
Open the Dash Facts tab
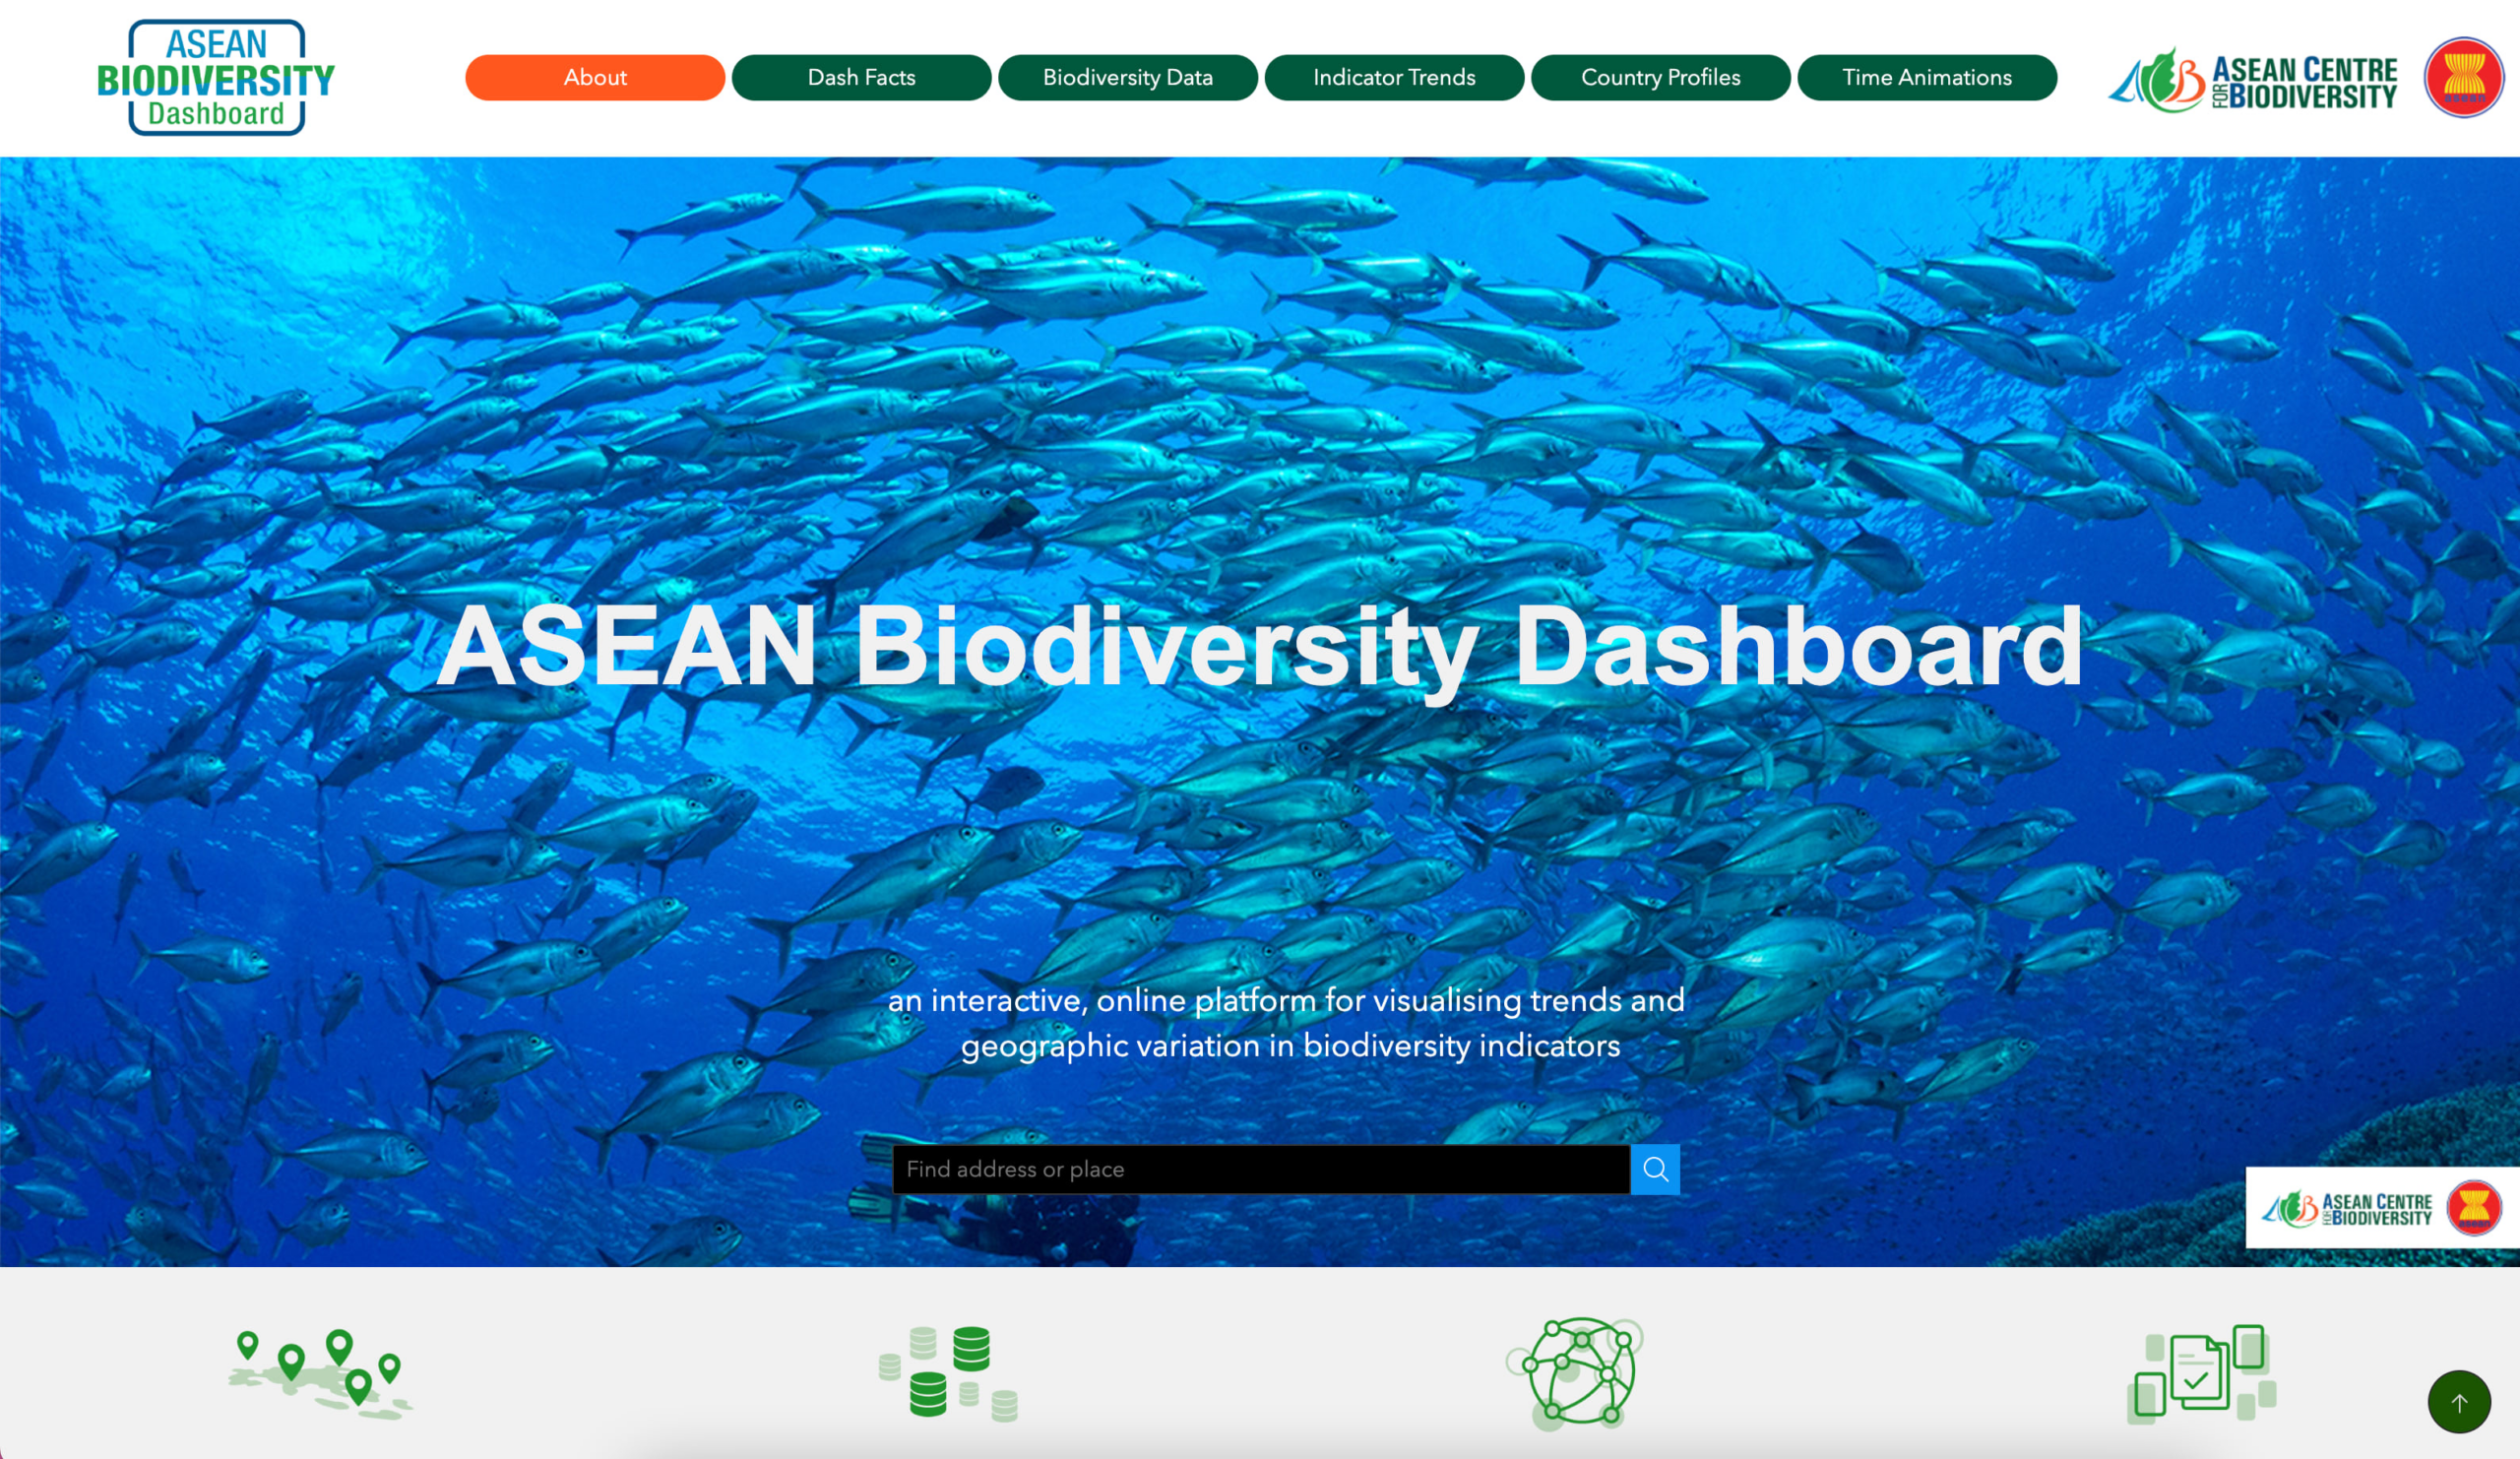[861, 77]
